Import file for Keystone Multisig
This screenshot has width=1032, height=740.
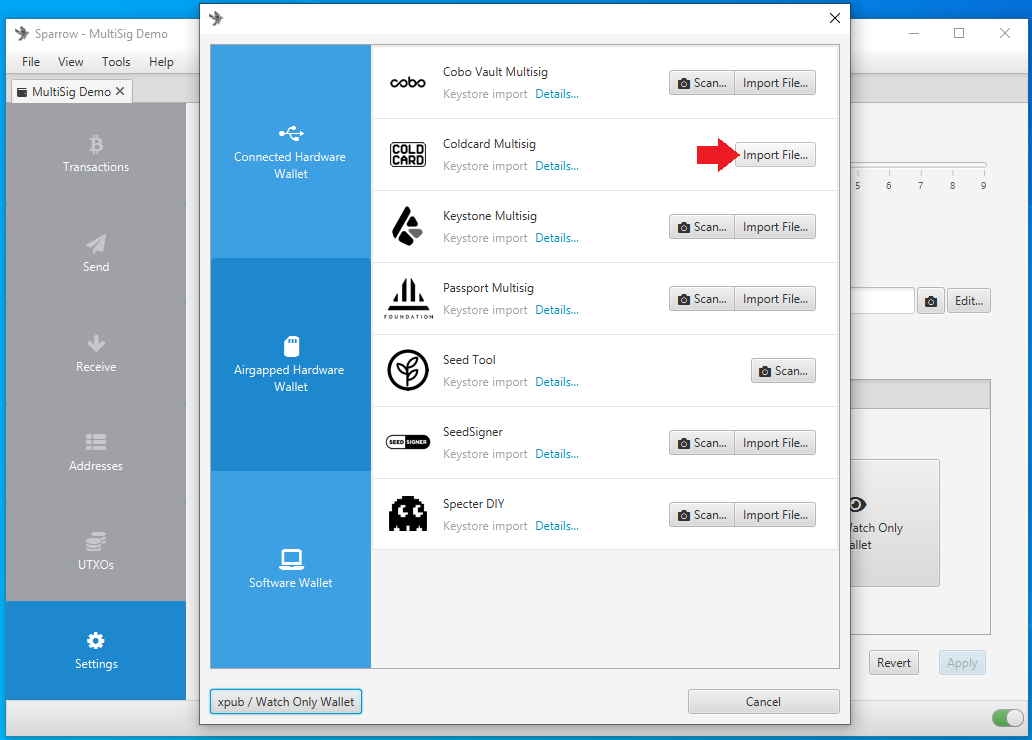click(775, 226)
